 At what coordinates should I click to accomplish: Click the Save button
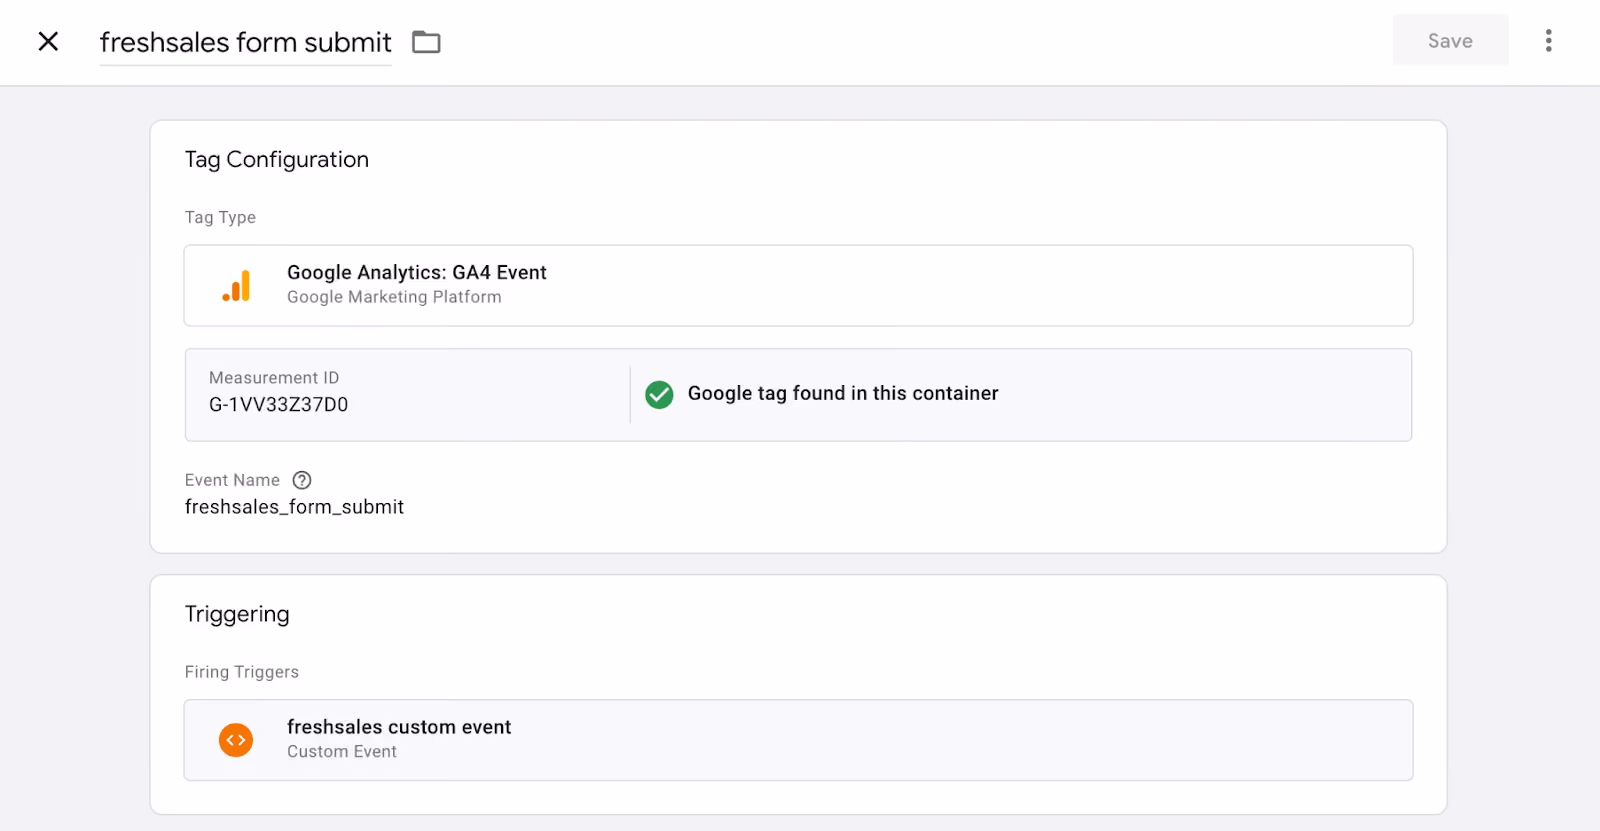[1450, 41]
